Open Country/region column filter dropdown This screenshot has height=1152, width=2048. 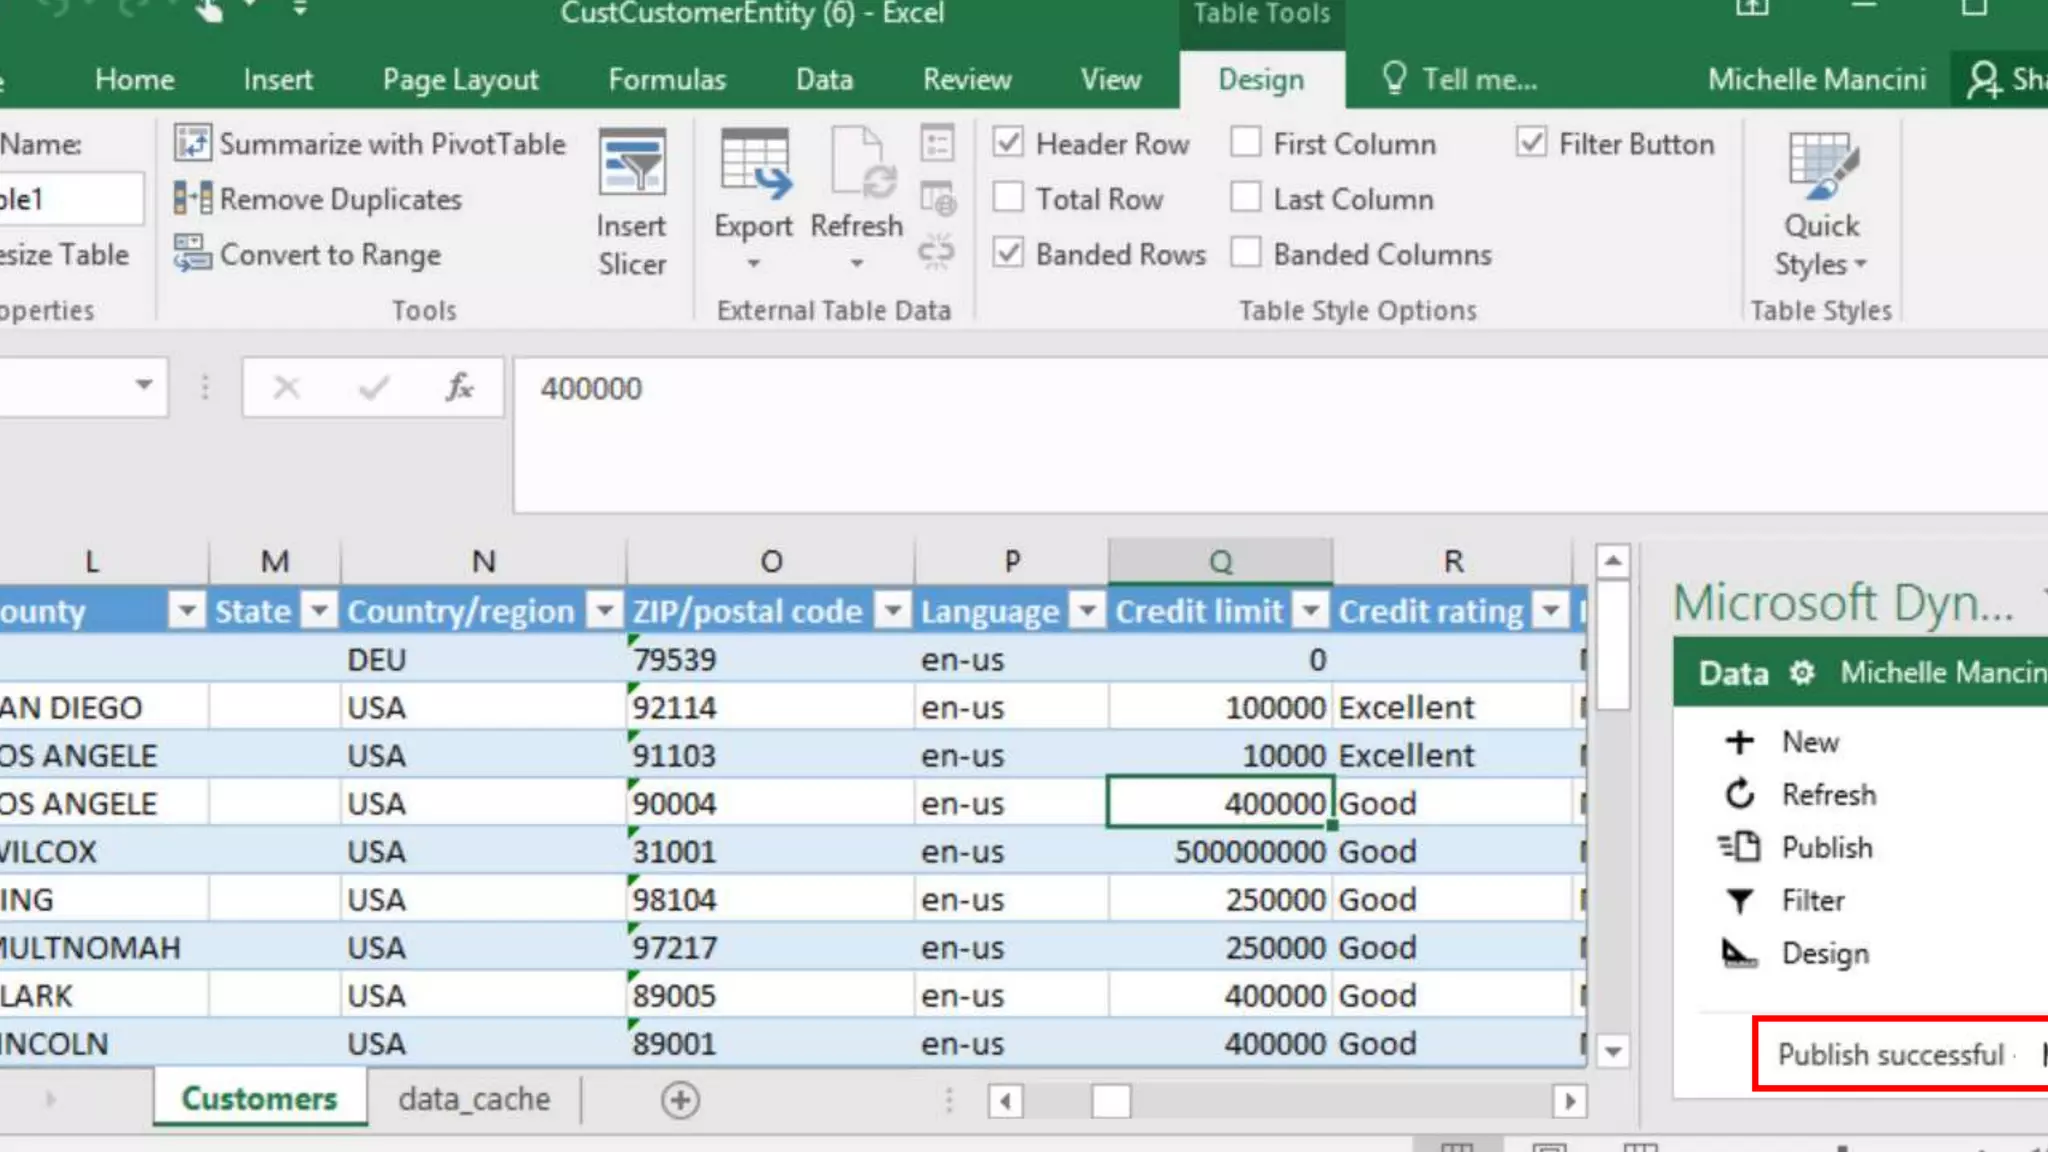coord(604,610)
